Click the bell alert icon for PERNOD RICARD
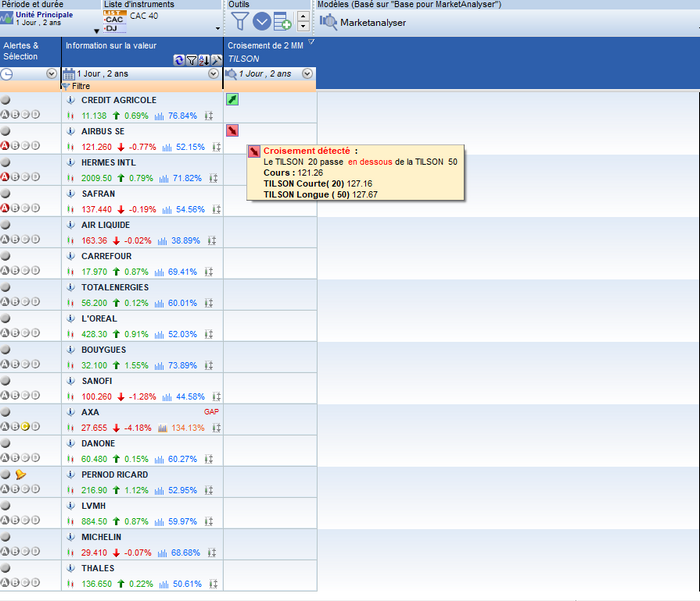The height and width of the screenshot is (601, 700). coord(21,474)
